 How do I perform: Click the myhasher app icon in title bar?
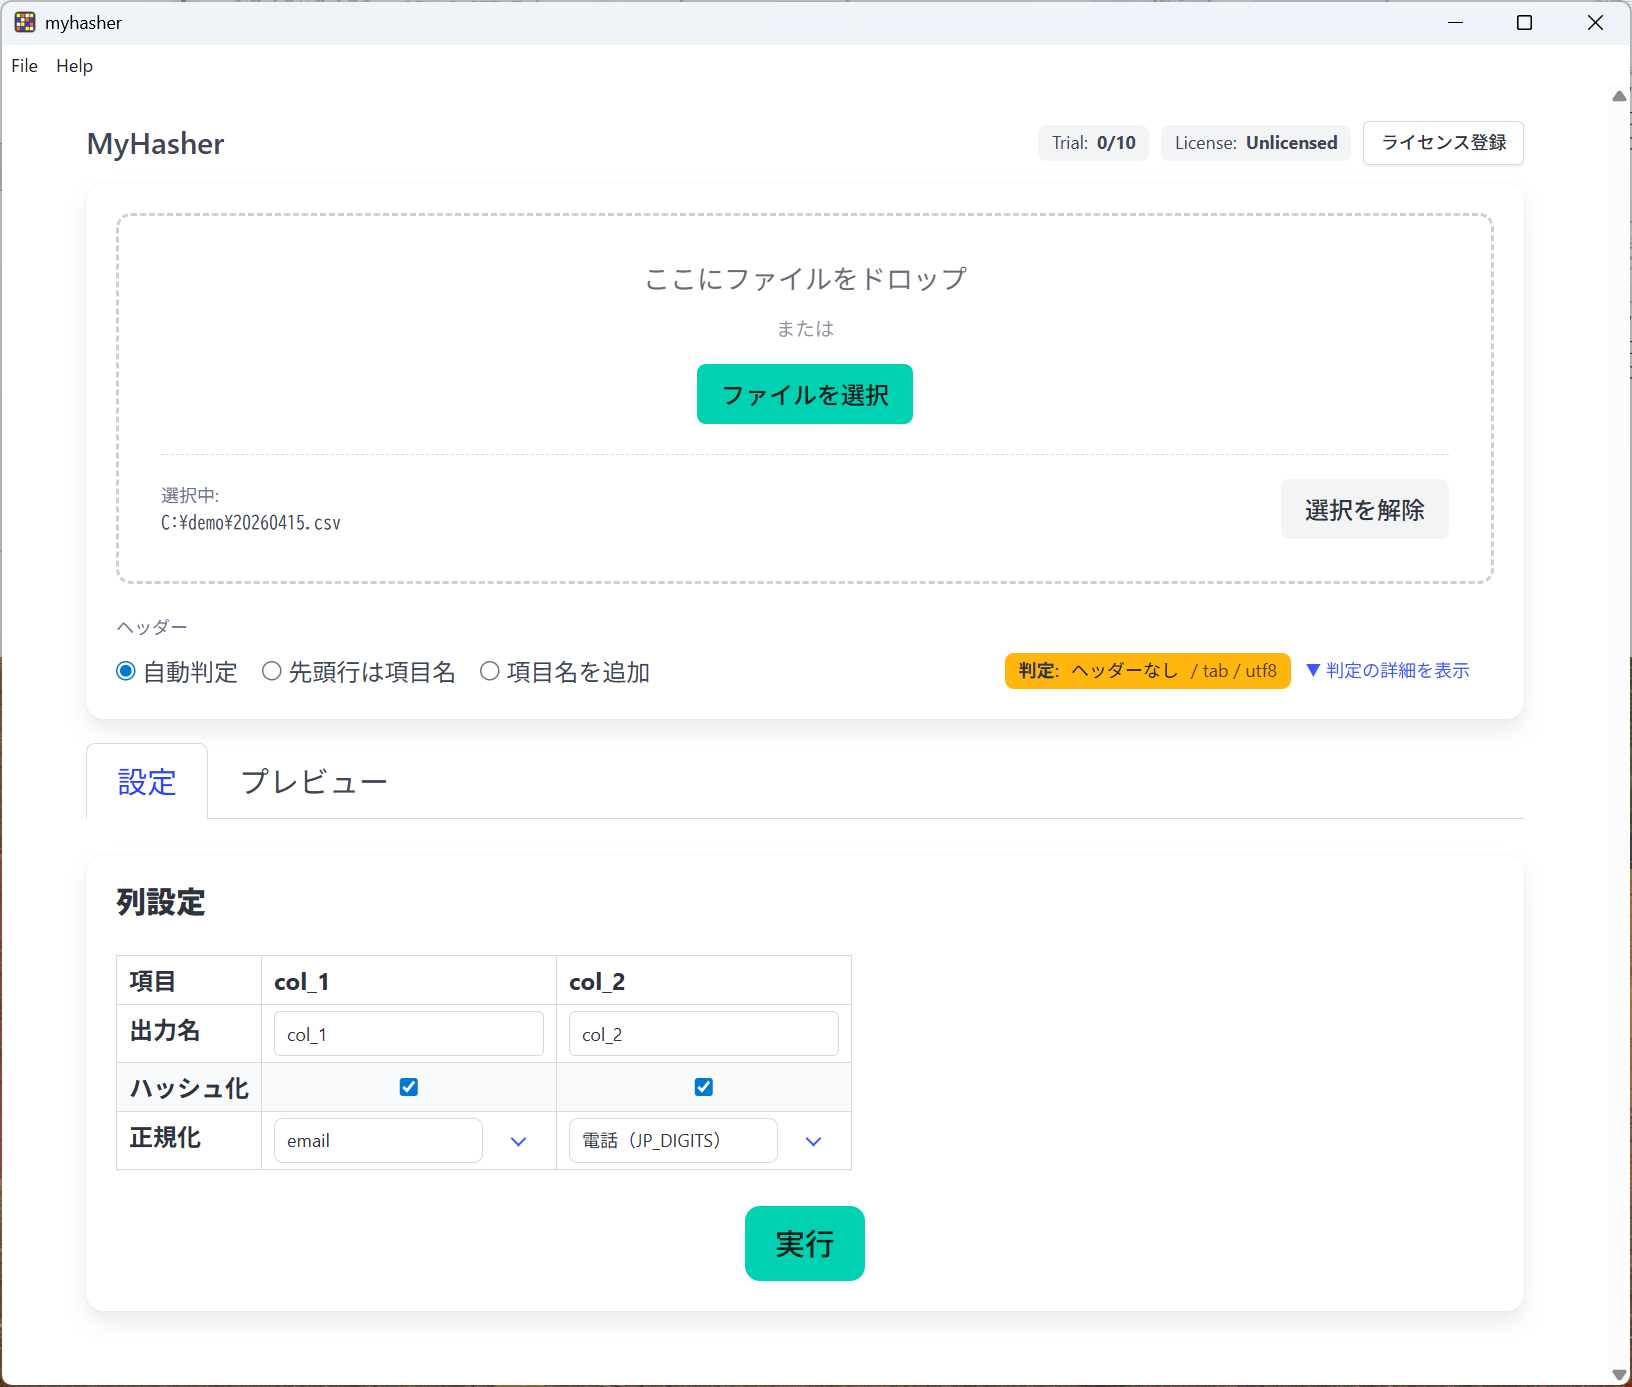click(x=25, y=22)
